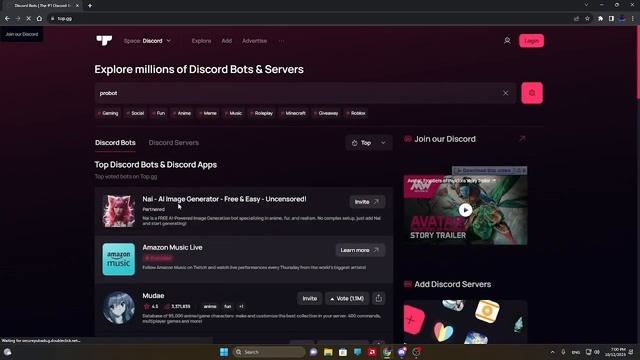
Task: Click Learn more for Amazon Music Live
Action: [360, 250]
